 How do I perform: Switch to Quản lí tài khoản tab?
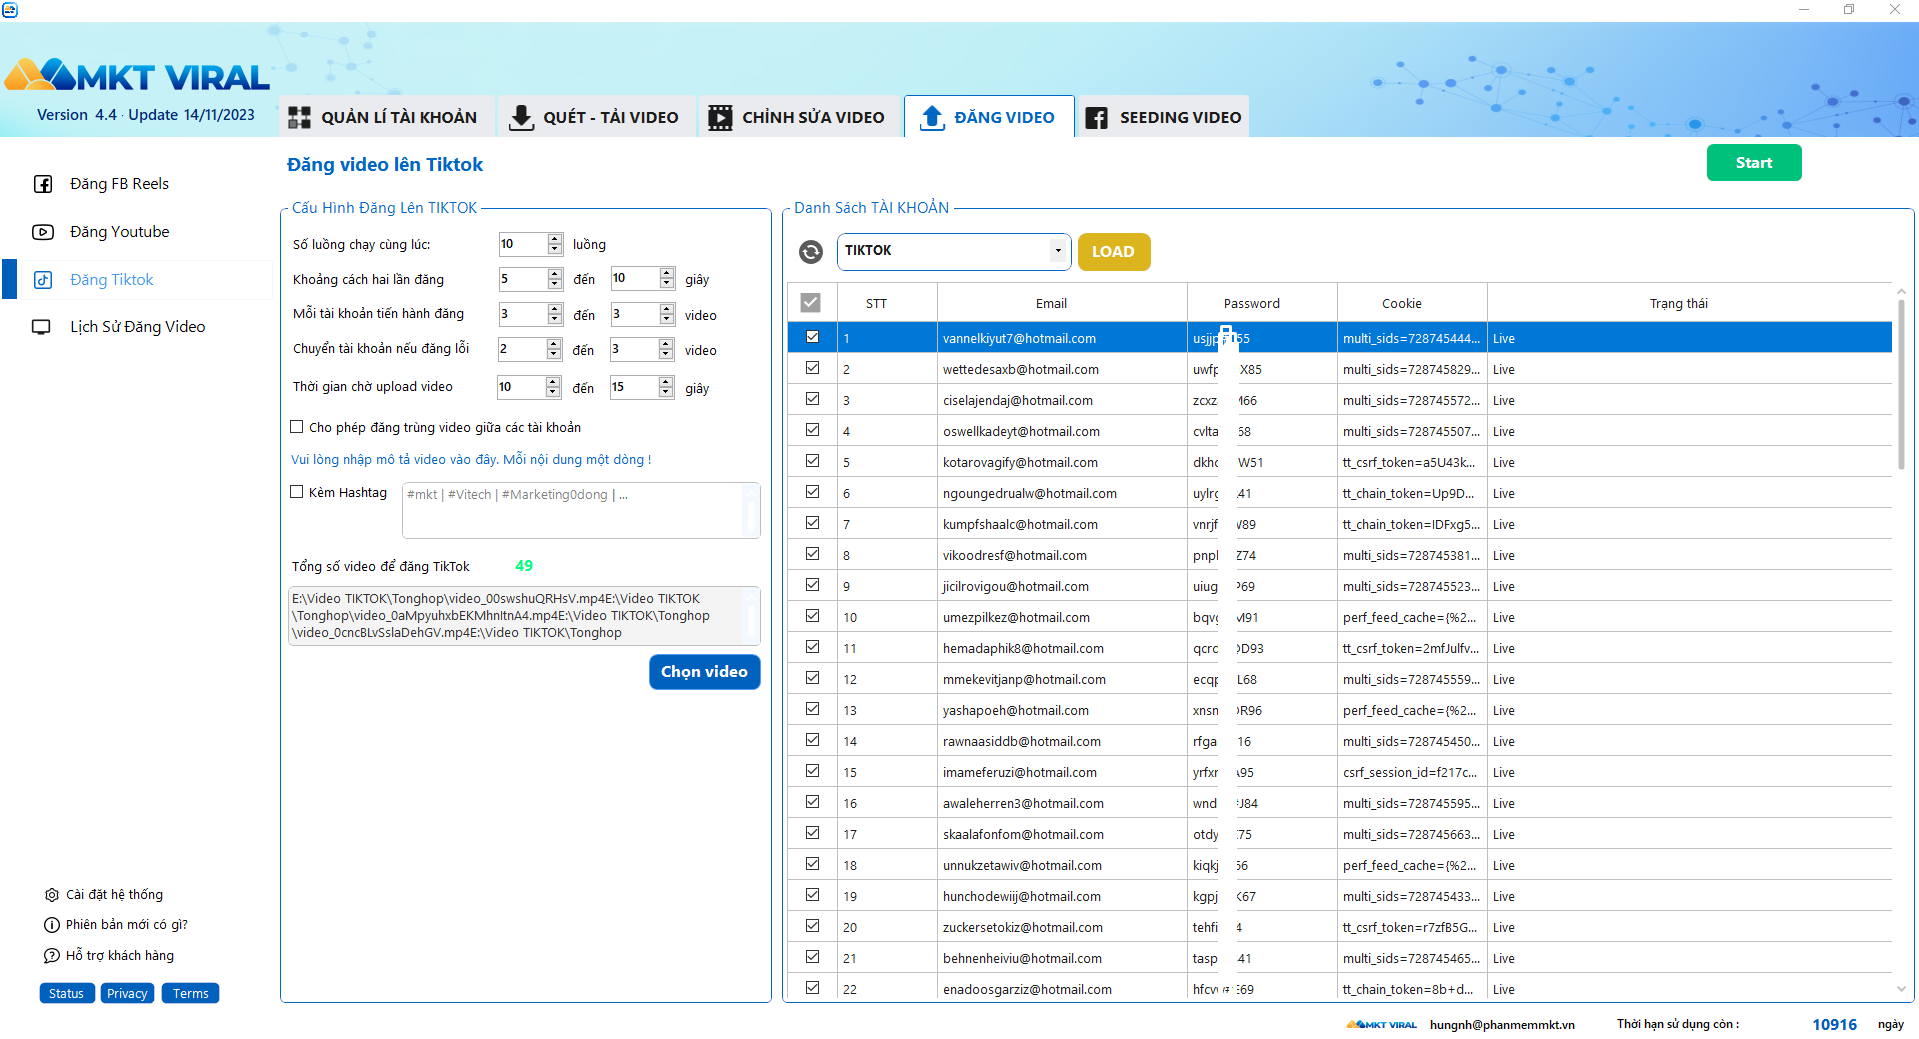pyautogui.click(x=385, y=117)
